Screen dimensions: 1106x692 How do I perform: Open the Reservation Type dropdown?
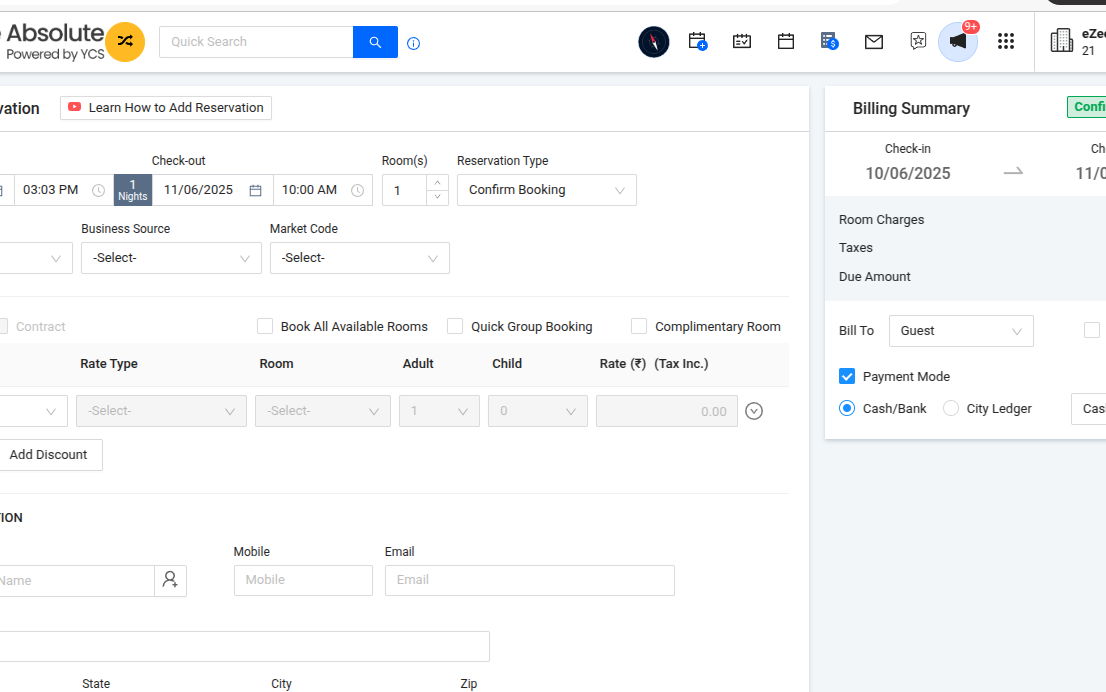(x=546, y=190)
